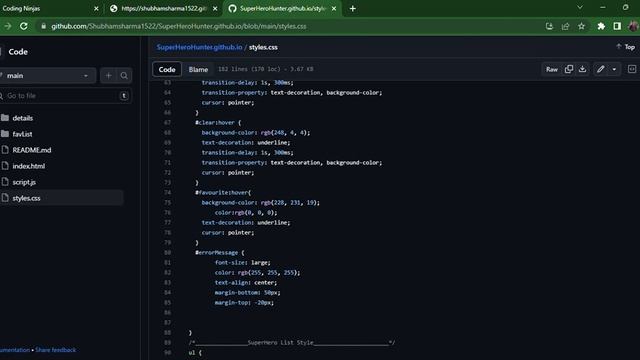The image size is (640, 360).
Task: Click the install app icon in address bar
Action: (x=549, y=26)
